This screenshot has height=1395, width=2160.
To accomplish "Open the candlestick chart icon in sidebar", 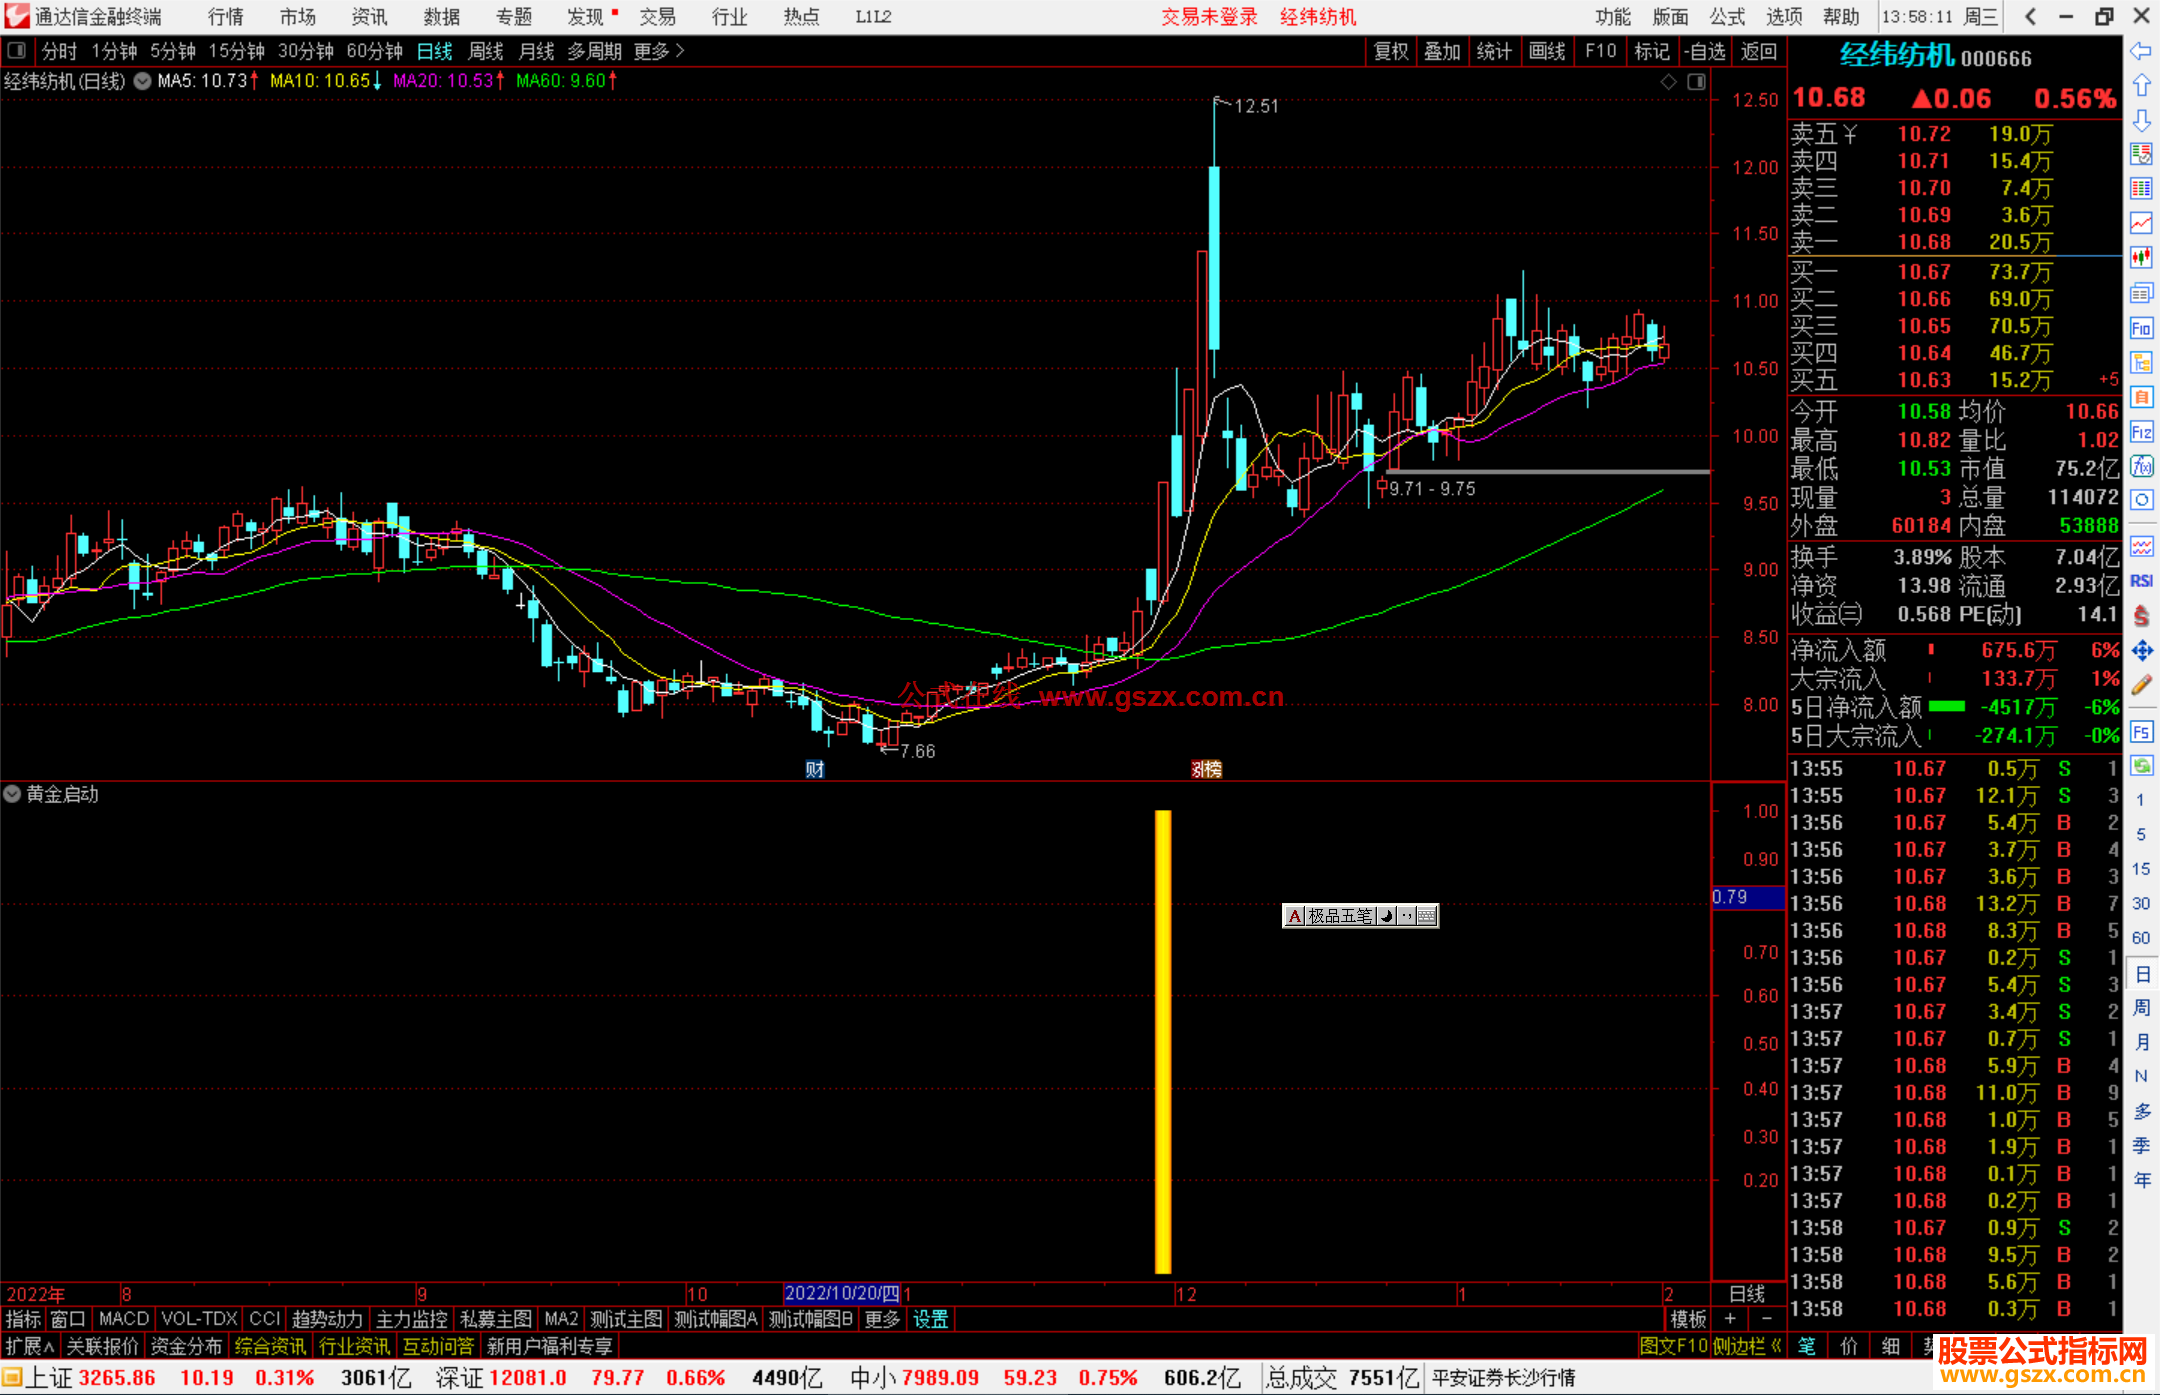I will click(x=2141, y=258).
